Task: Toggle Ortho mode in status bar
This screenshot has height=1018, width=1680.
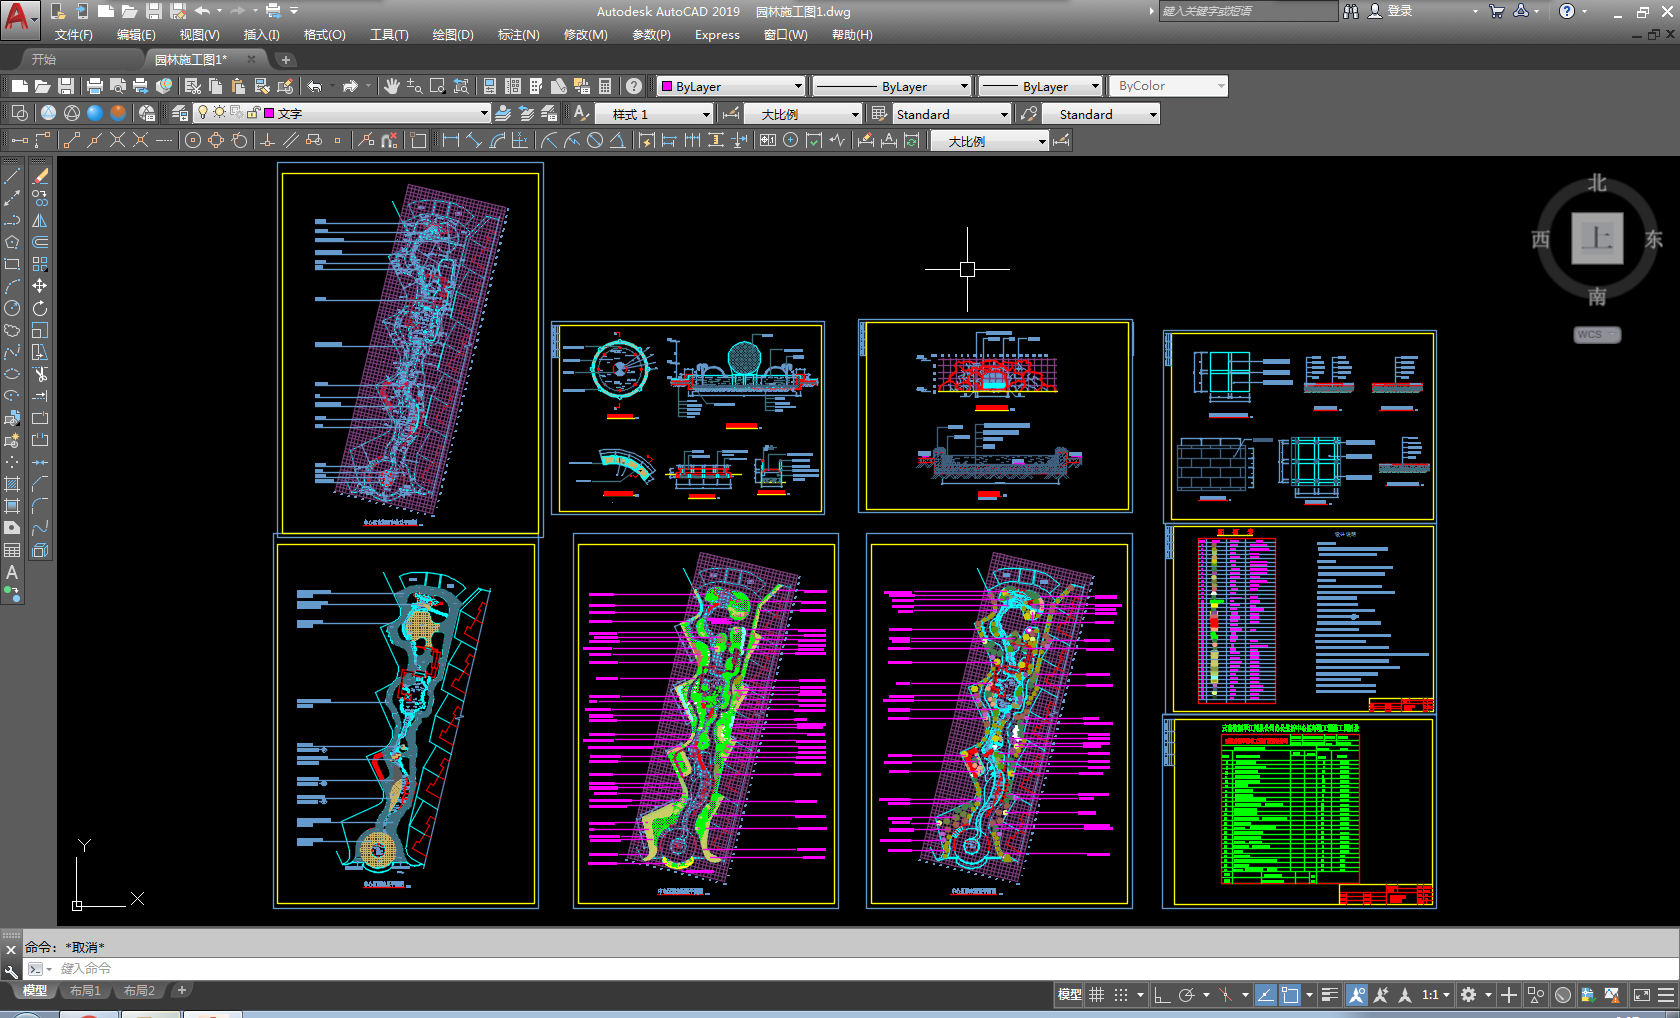Action: tap(1161, 995)
